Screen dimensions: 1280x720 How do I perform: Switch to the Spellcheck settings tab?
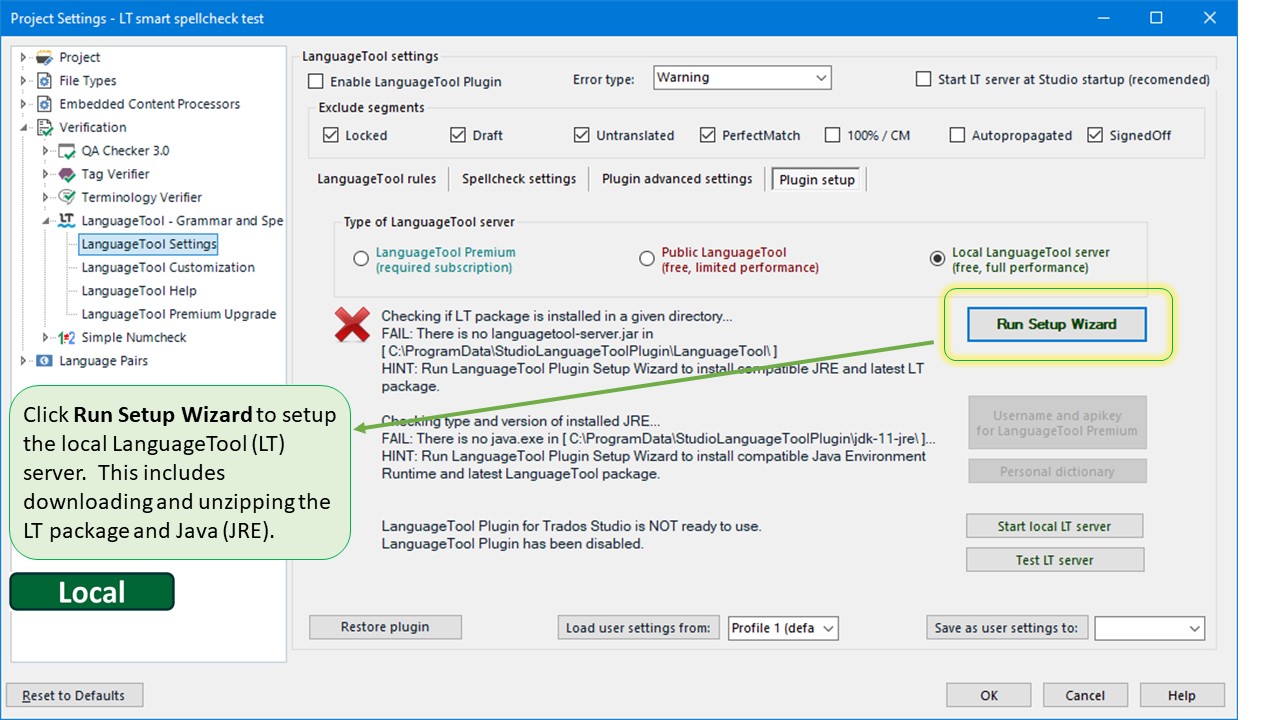click(x=518, y=179)
